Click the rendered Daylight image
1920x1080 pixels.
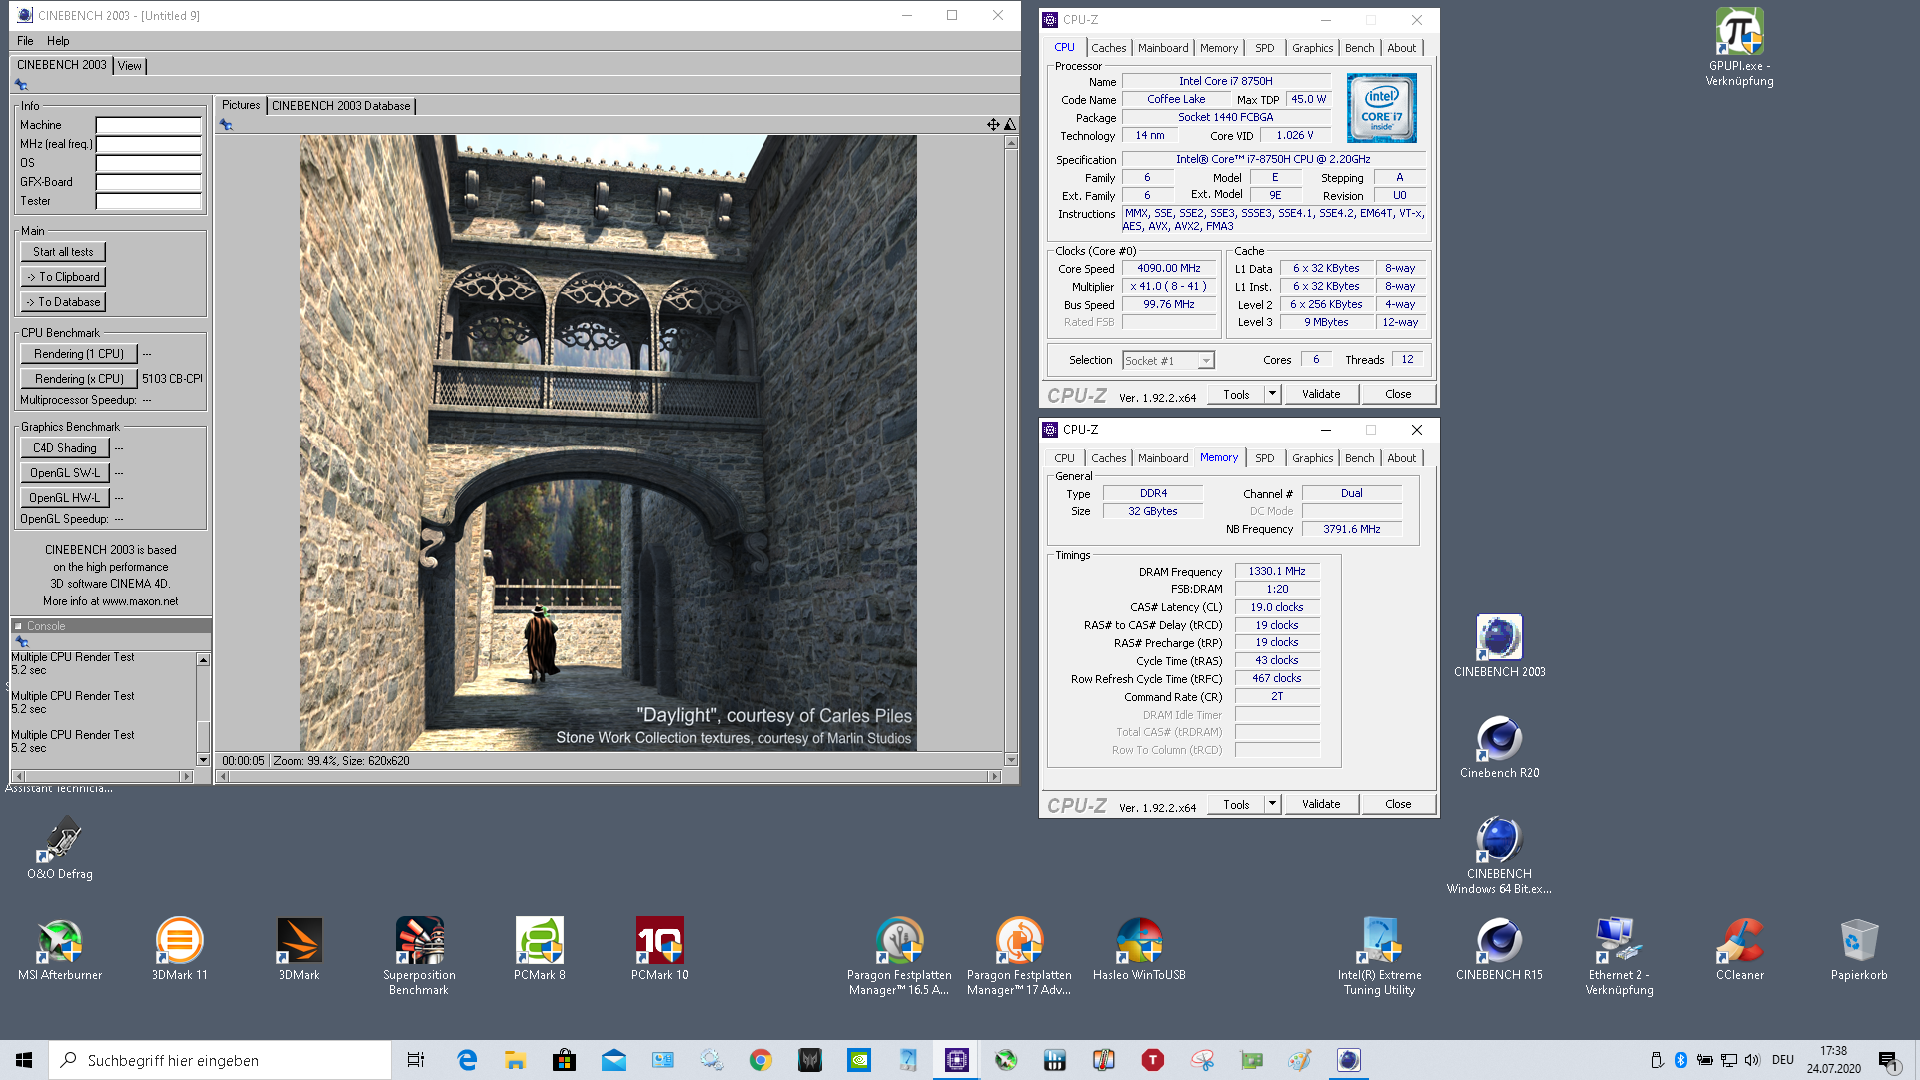click(x=608, y=443)
